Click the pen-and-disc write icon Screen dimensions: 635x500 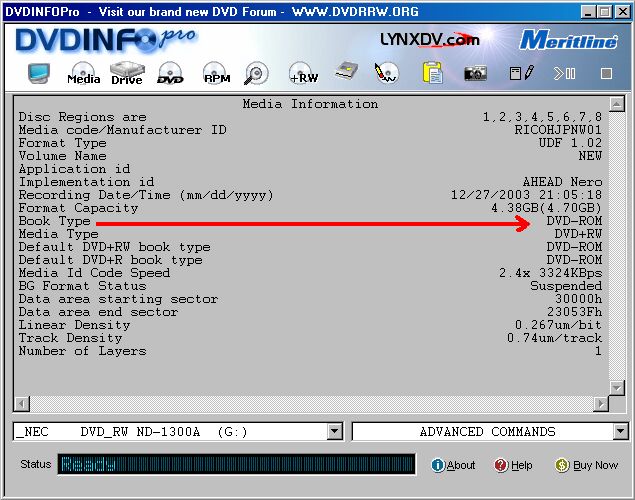point(386,73)
